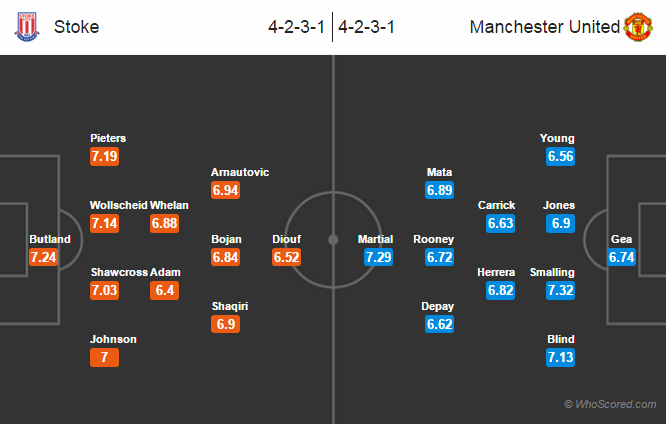666x424 pixels.
Task: Click Arnautovic's 6.94 rating box
Action: tap(226, 189)
